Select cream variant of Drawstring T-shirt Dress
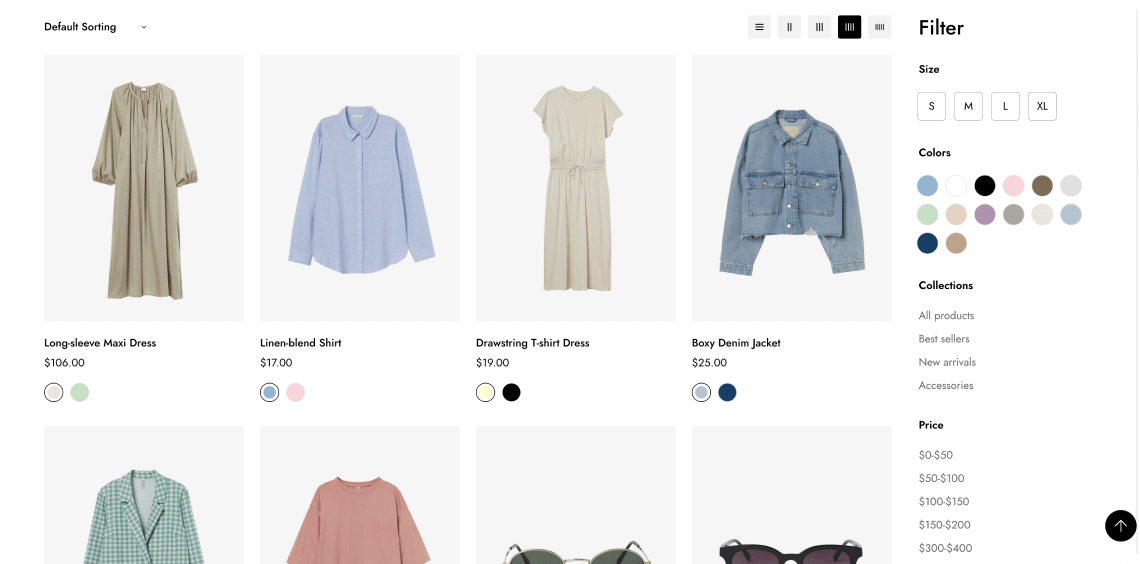This screenshot has width=1140, height=564. [486, 392]
